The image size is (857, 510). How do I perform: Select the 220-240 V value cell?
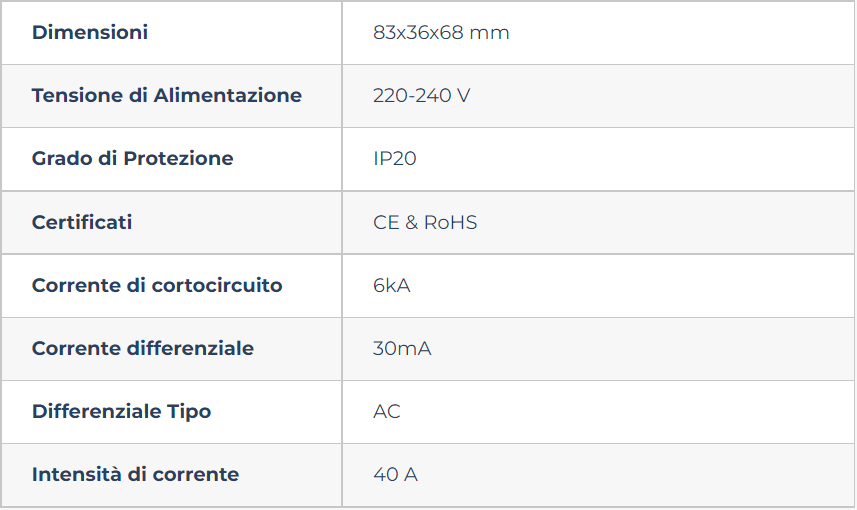click(x=598, y=96)
